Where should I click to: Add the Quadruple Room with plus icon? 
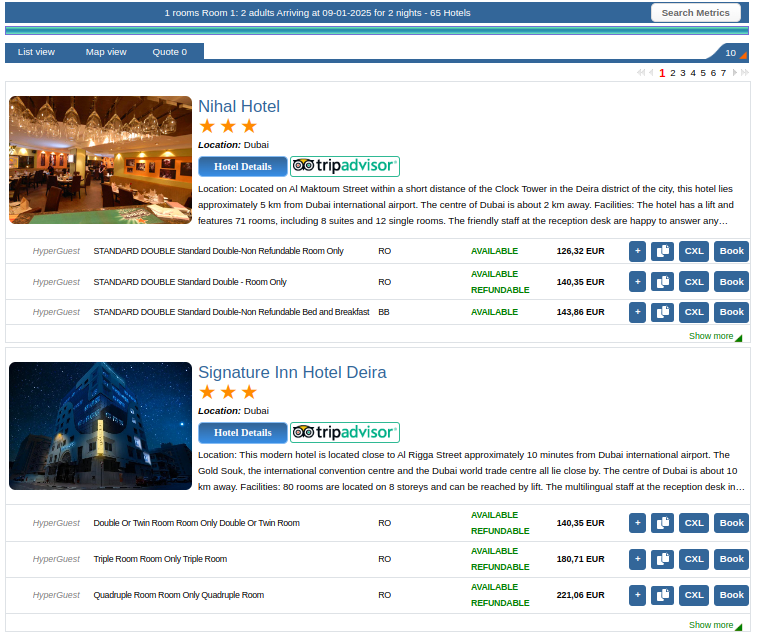[x=637, y=595]
